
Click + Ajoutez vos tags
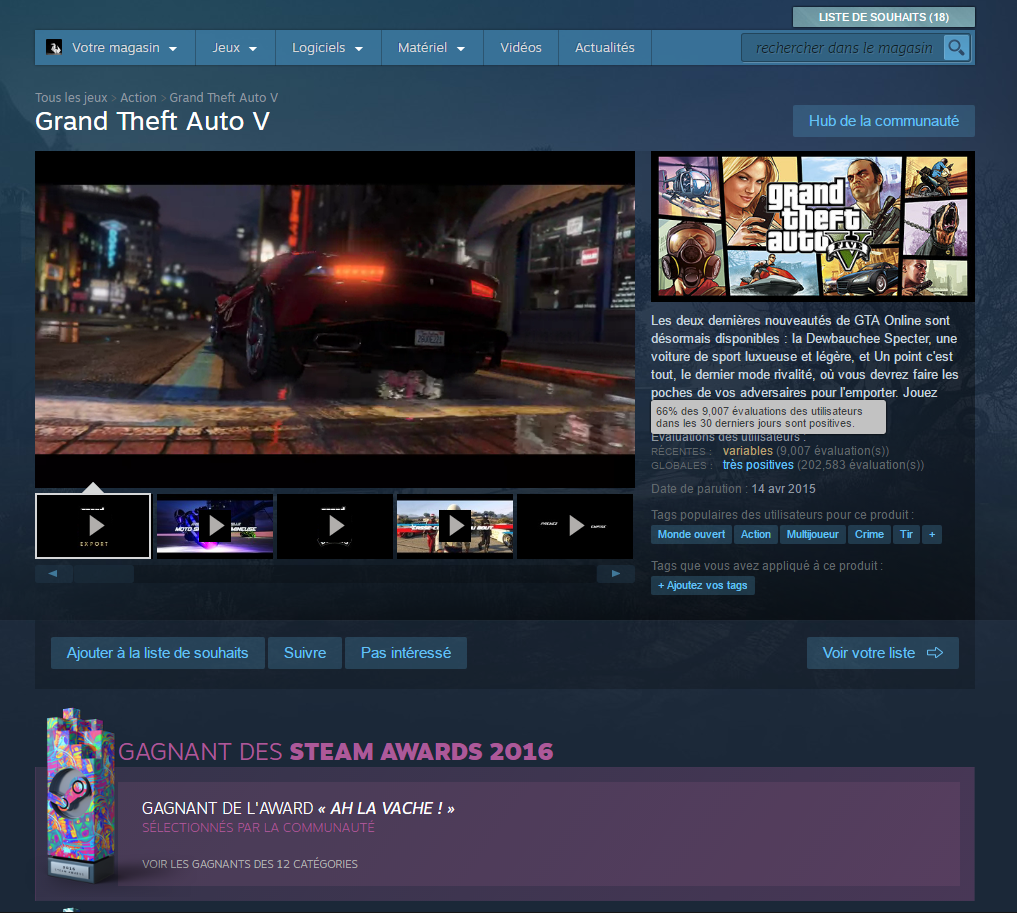point(702,586)
